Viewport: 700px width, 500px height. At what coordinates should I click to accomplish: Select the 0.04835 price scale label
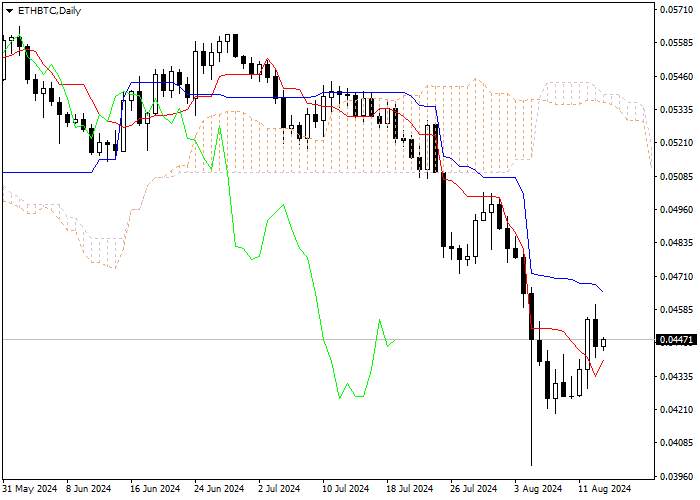coord(677,243)
